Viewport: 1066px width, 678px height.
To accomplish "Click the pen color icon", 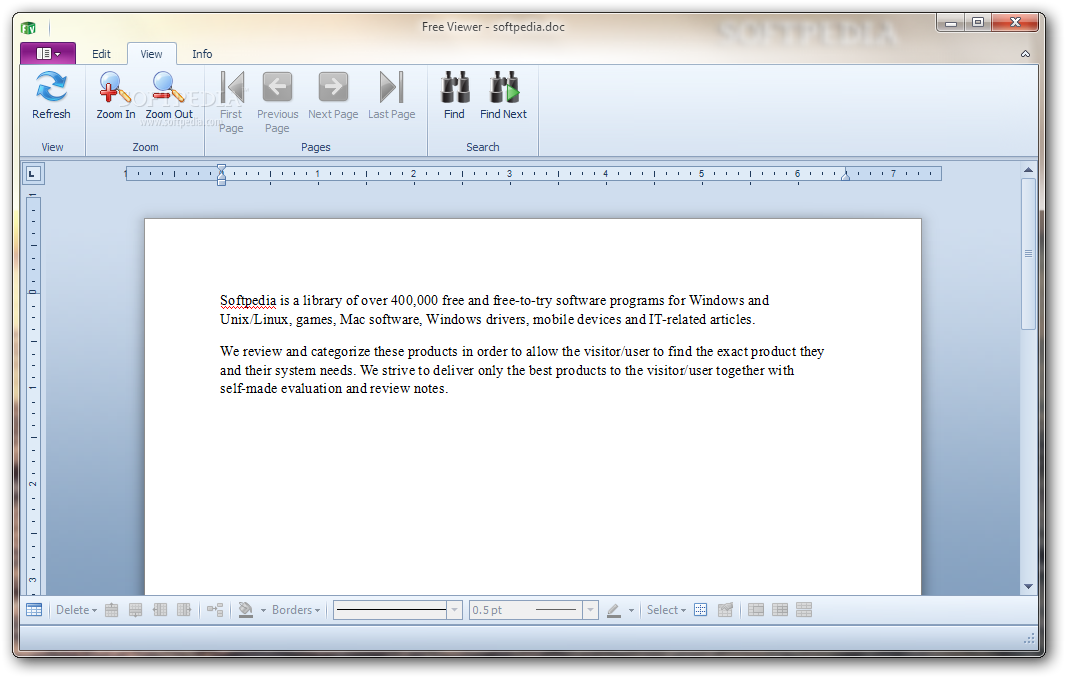I will [x=614, y=610].
